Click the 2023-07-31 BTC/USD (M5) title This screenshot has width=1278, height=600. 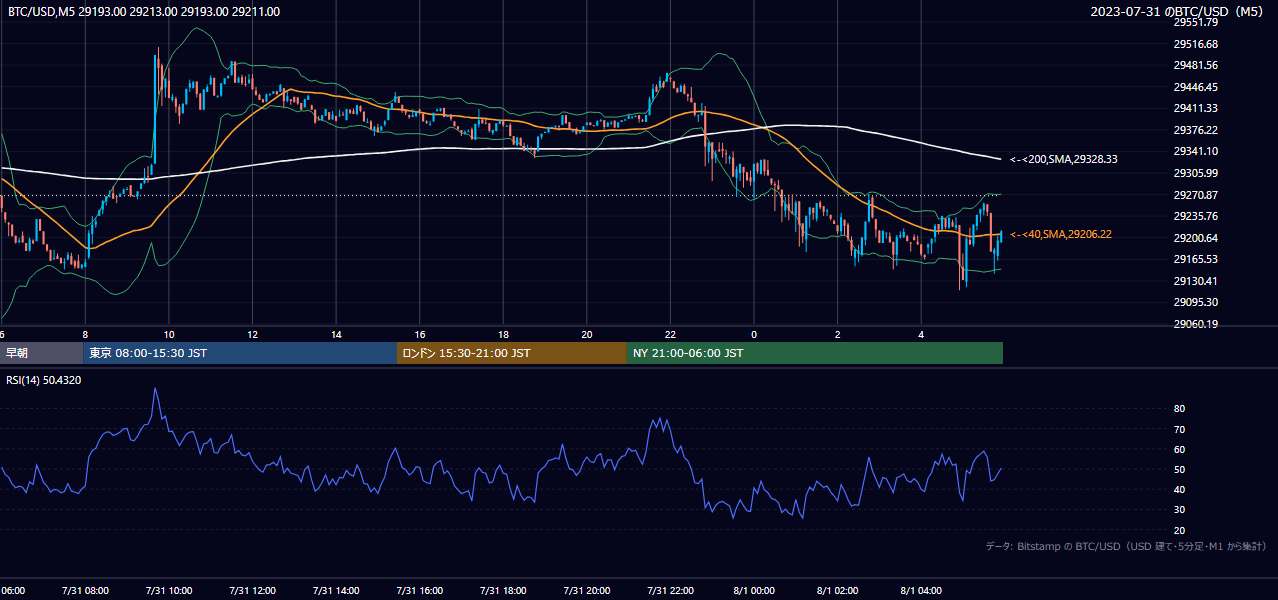tap(1179, 12)
